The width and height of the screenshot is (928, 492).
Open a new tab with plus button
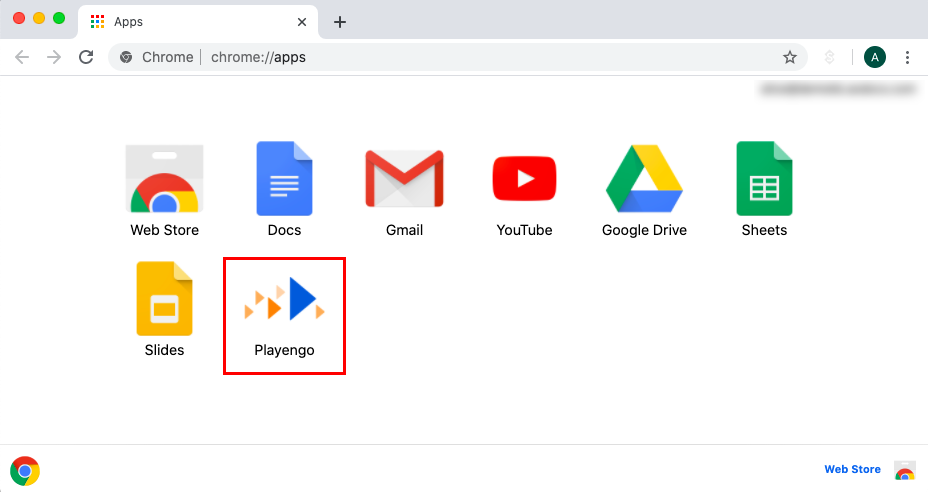340,22
